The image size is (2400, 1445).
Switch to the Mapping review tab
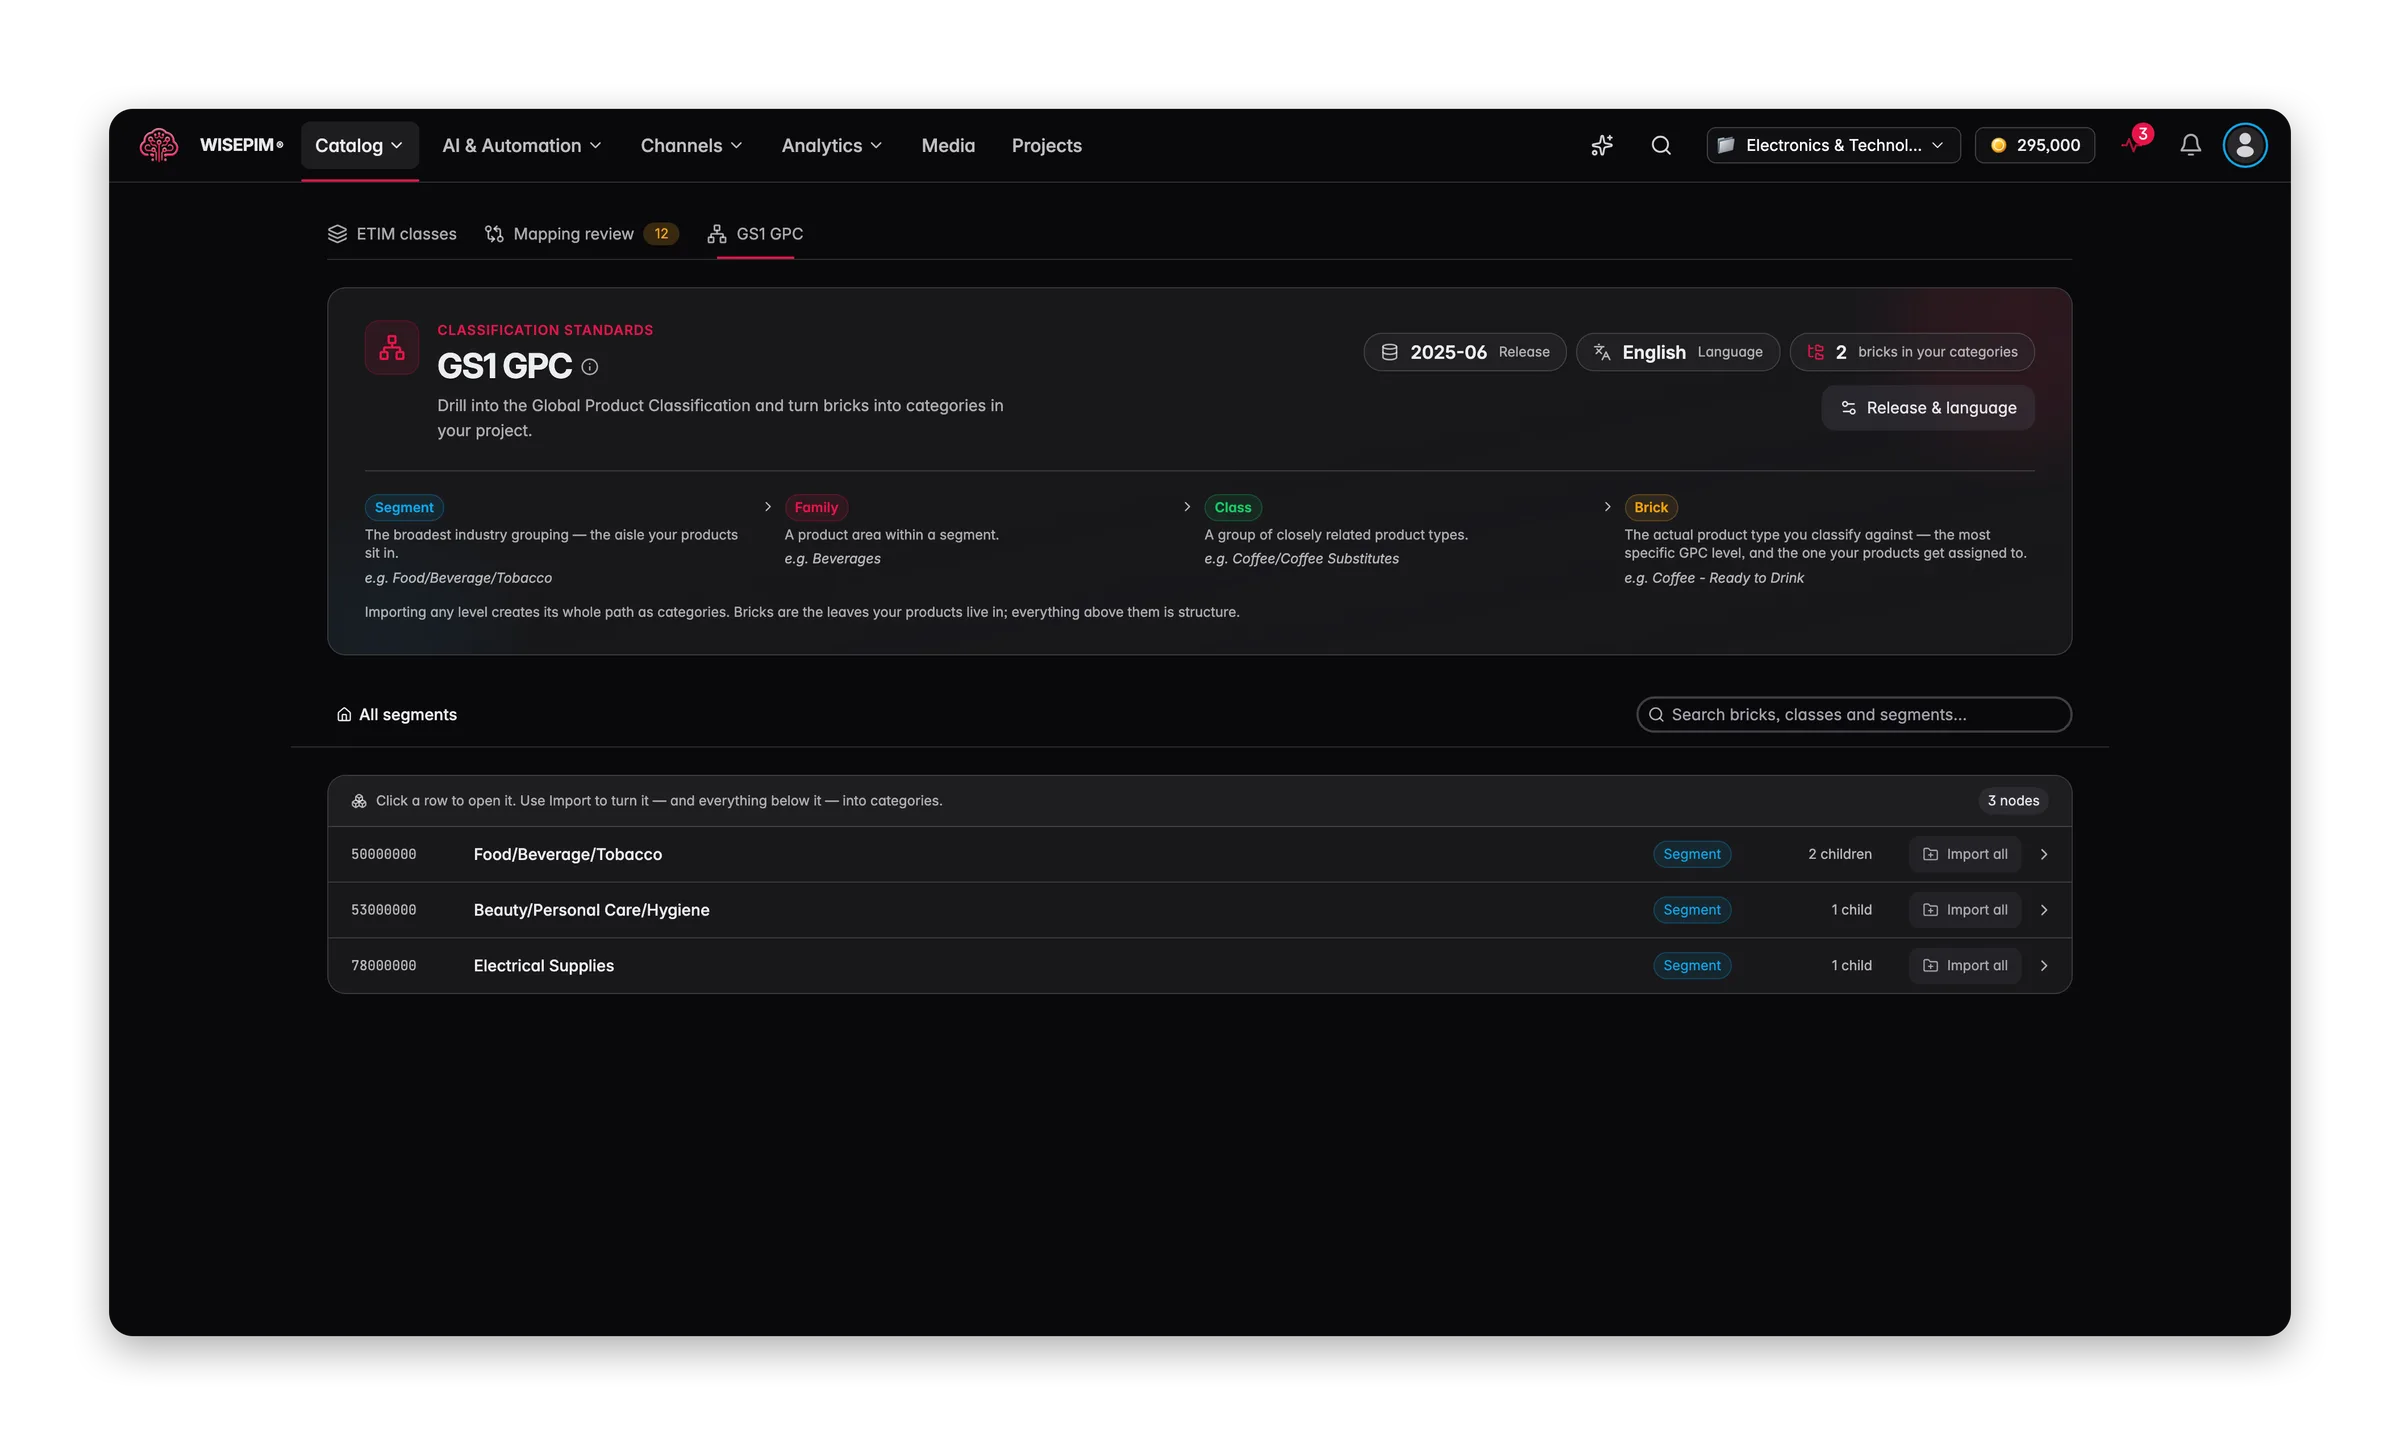[581, 234]
